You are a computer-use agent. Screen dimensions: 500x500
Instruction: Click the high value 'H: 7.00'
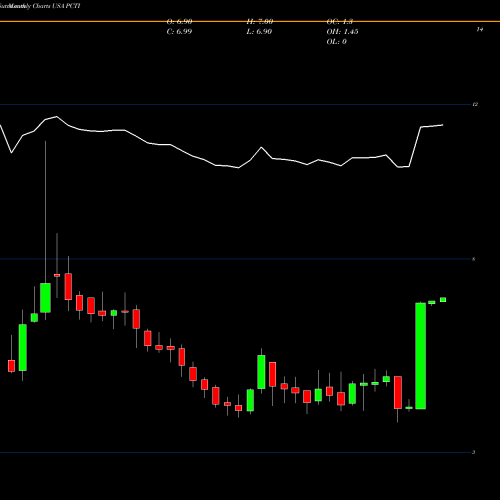tap(260, 22)
